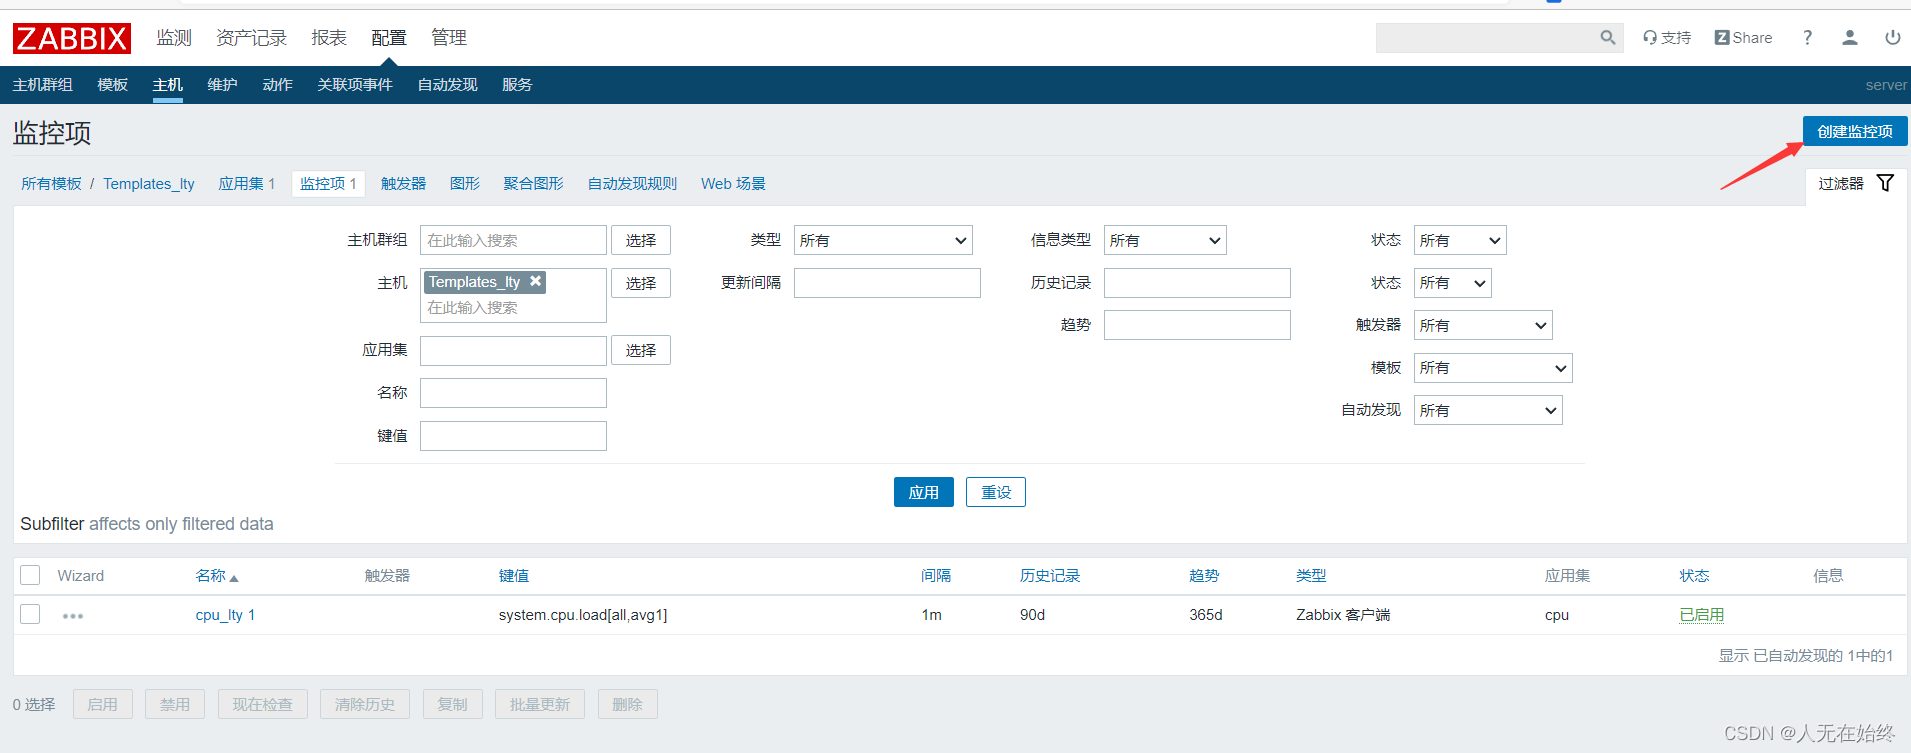Switch to the 自动发现规则 tab

pos(632,184)
